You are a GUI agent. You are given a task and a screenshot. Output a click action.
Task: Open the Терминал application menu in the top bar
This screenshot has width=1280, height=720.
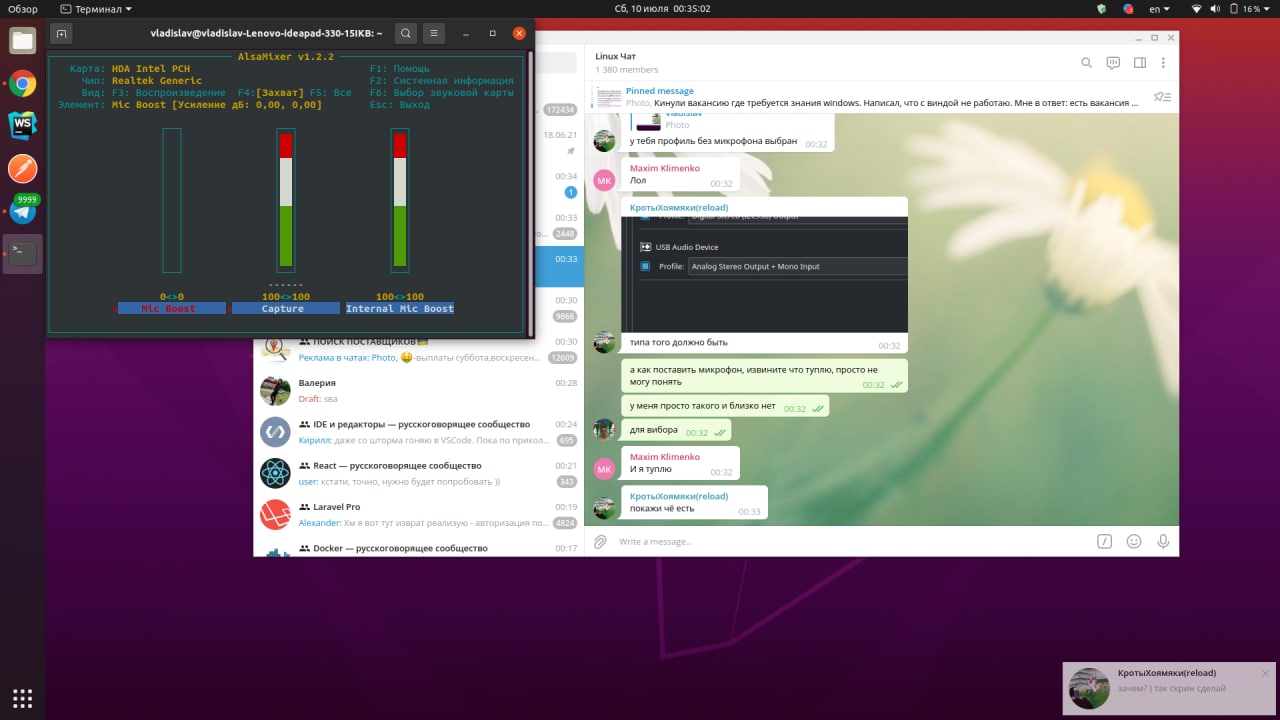(x=96, y=8)
